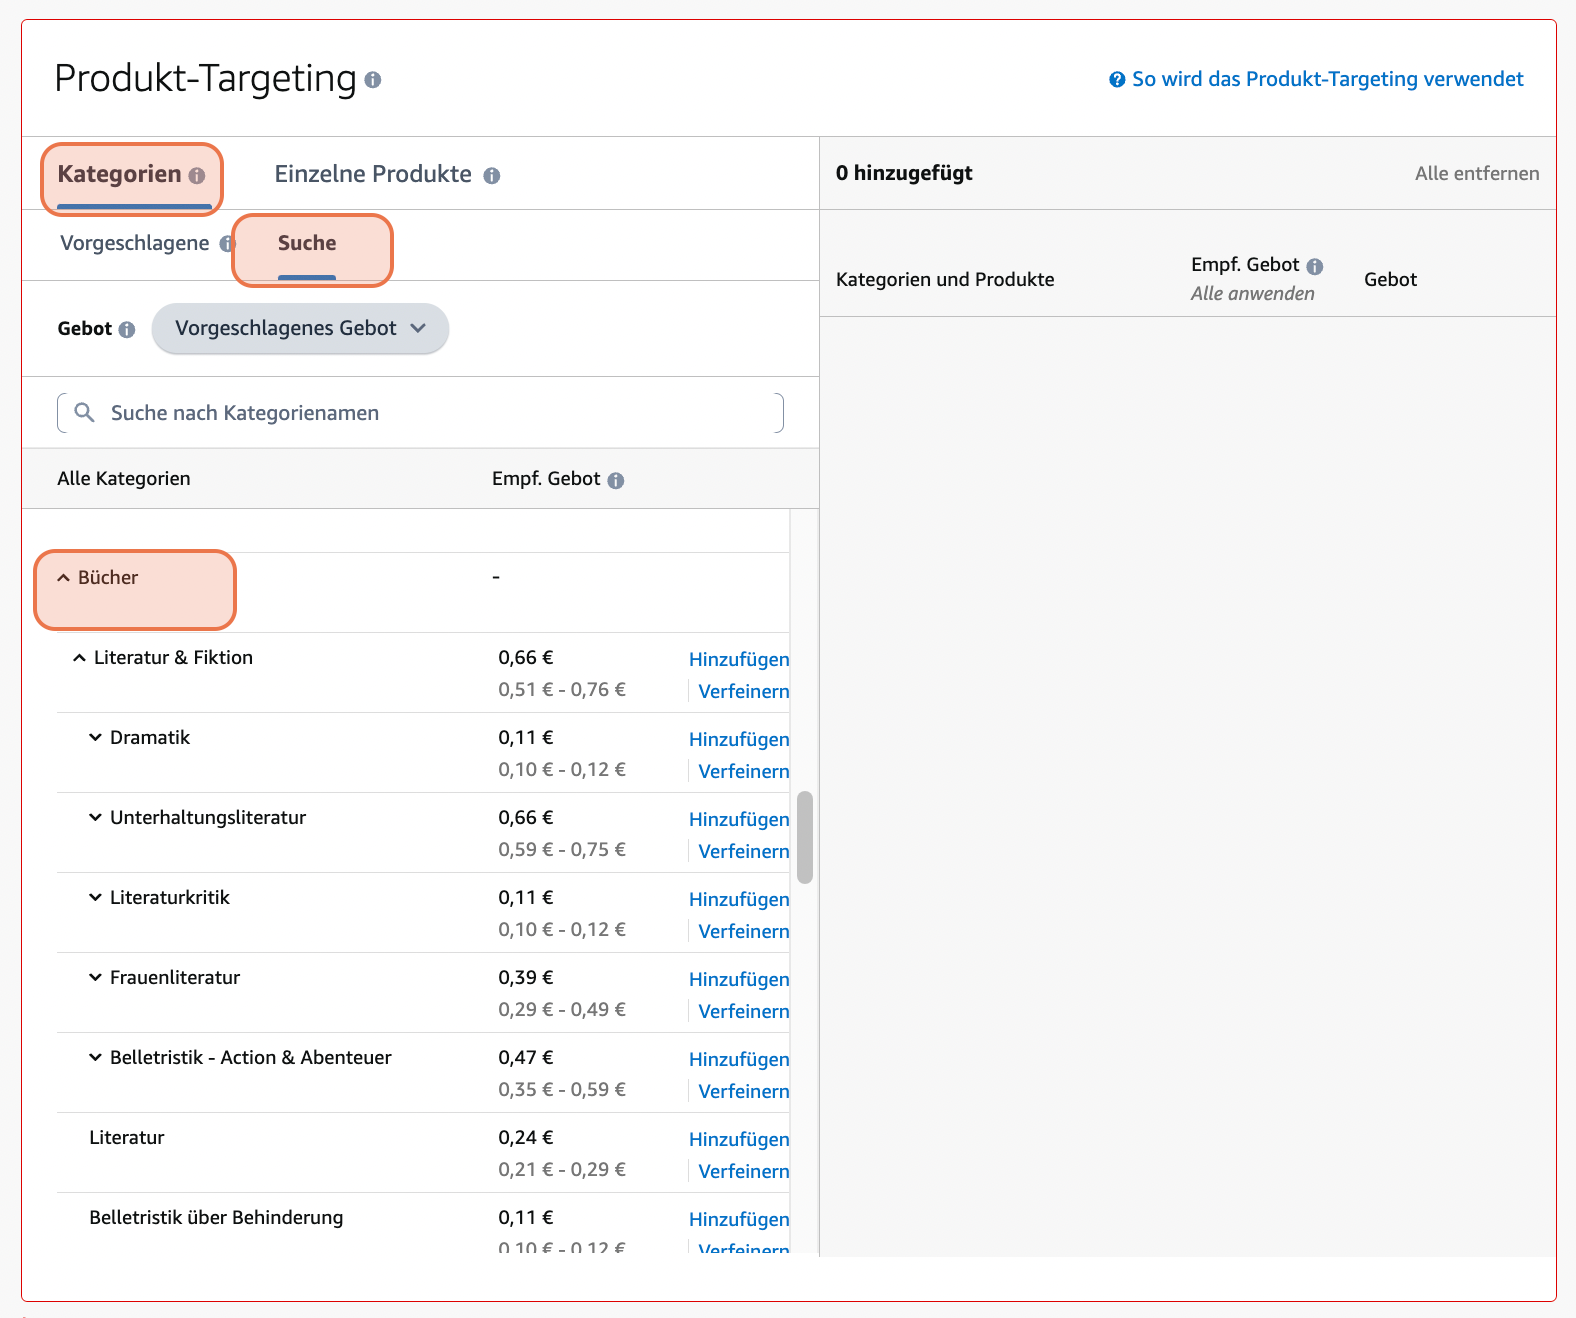The image size is (1576, 1318).
Task: Click Verfeinern for Literatur row
Action: [744, 1171]
